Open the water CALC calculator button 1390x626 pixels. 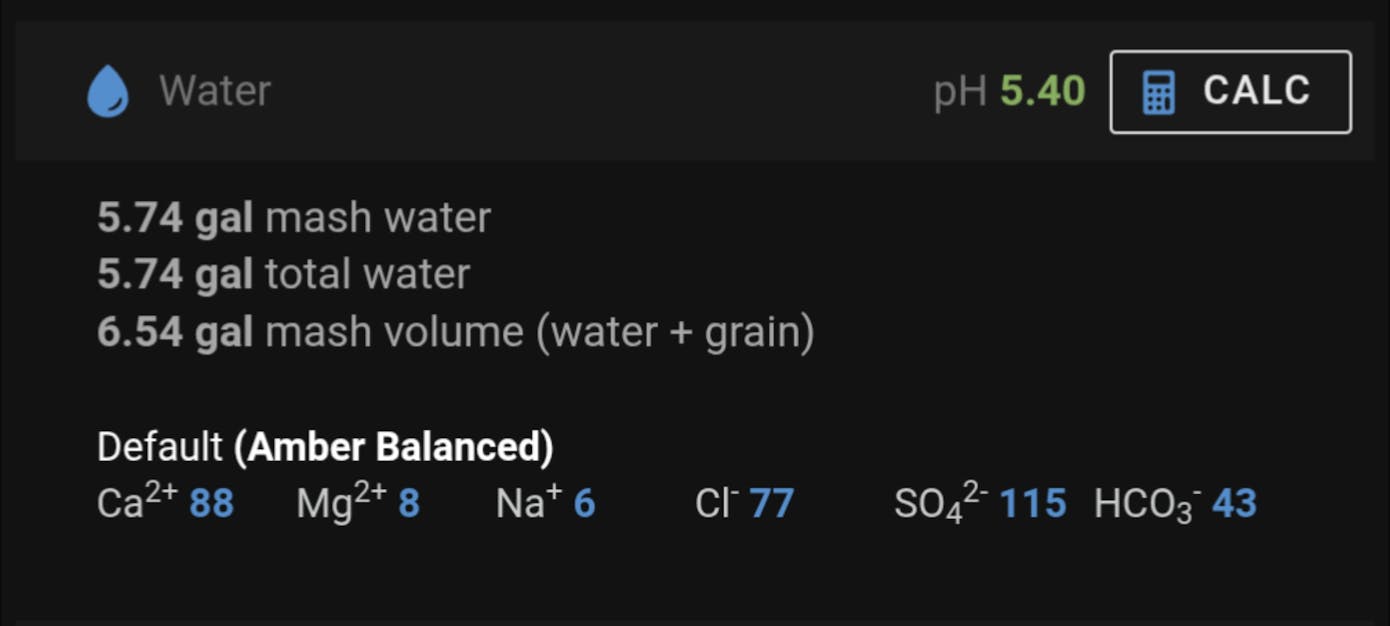pos(1230,92)
